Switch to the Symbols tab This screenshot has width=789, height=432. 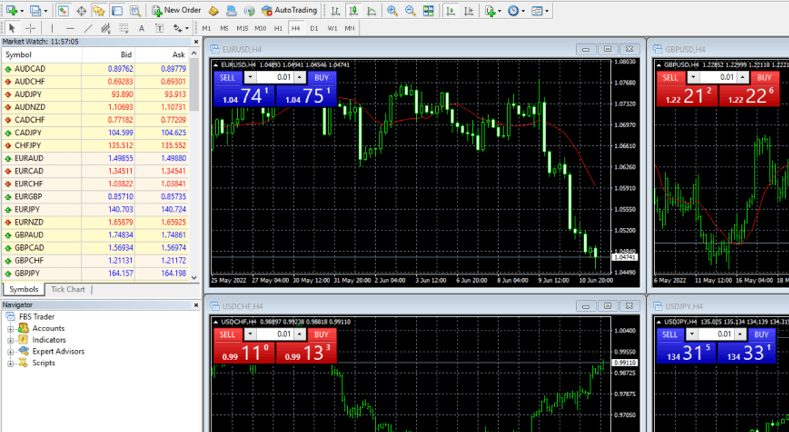24,289
